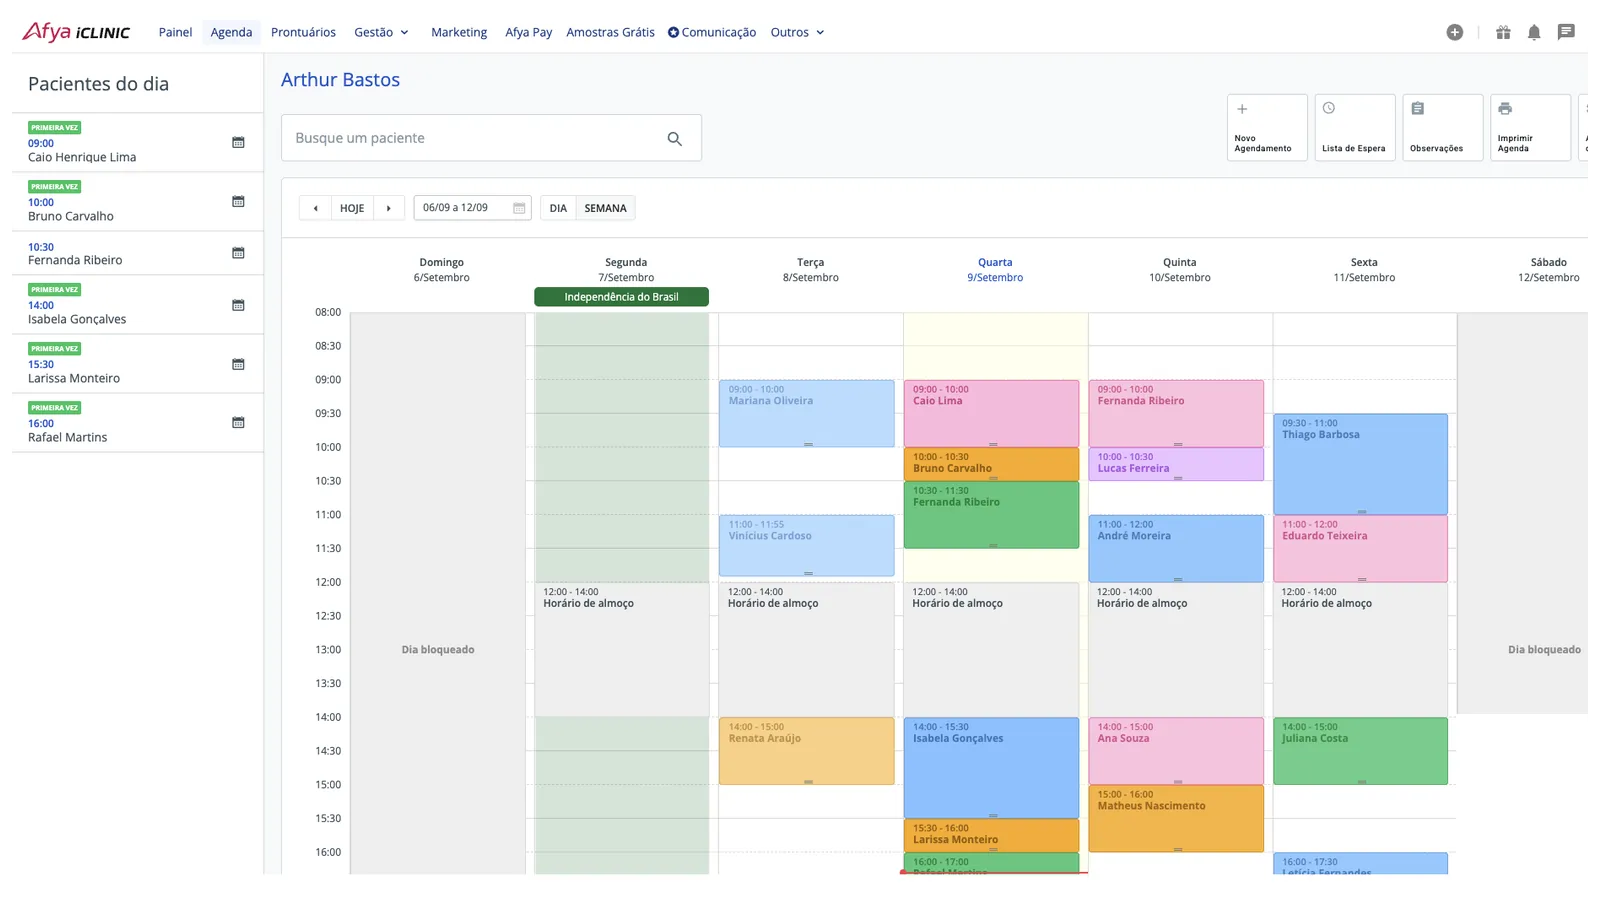The image size is (1600, 910).
Task: Click Quarta 9/Setembro column header
Action: point(995,270)
